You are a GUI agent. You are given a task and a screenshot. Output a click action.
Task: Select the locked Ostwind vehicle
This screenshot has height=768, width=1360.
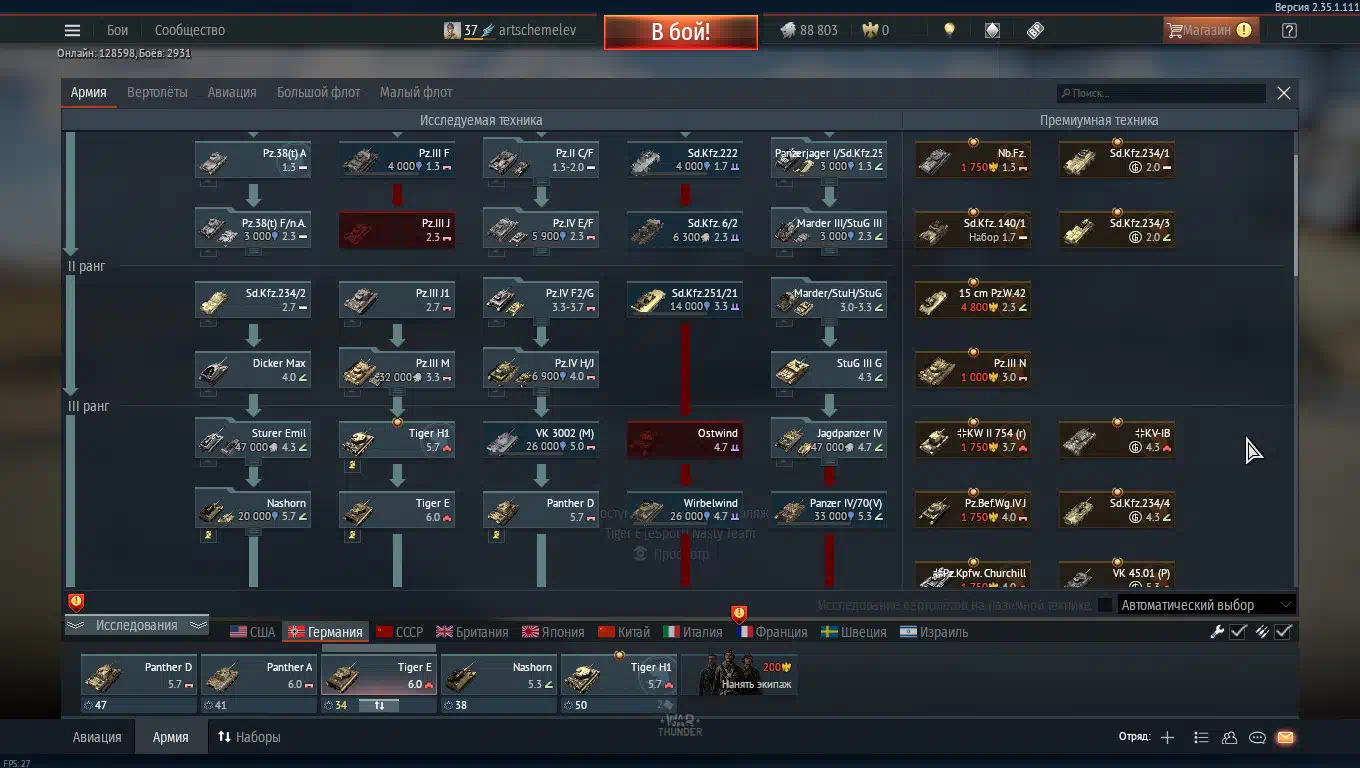pos(685,440)
